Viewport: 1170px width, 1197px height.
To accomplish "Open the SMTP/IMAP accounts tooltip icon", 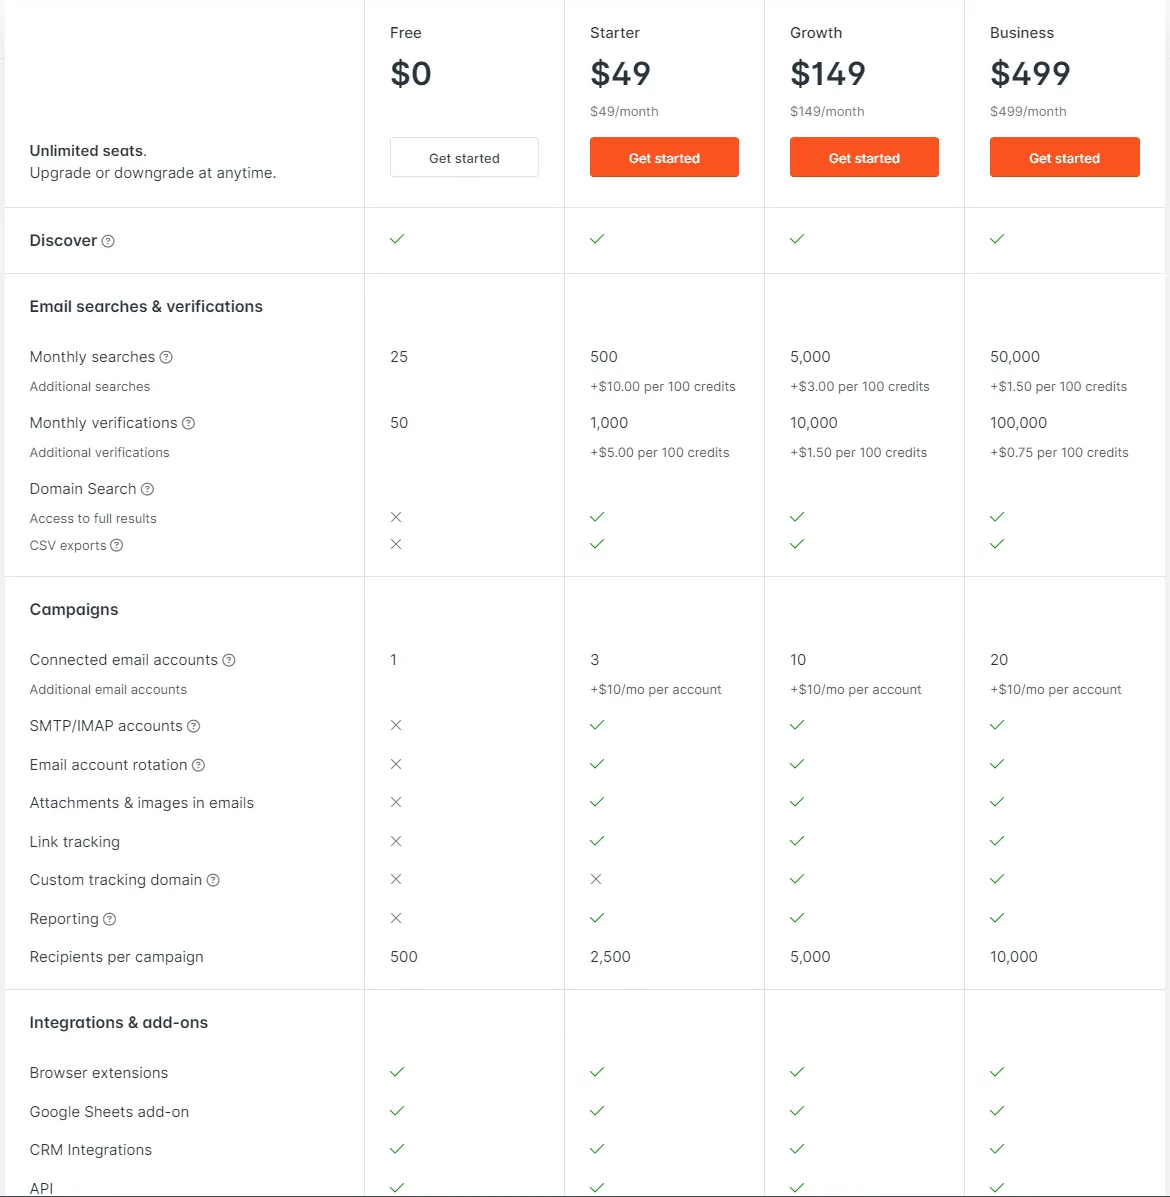I will pyautogui.click(x=195, y=726).
